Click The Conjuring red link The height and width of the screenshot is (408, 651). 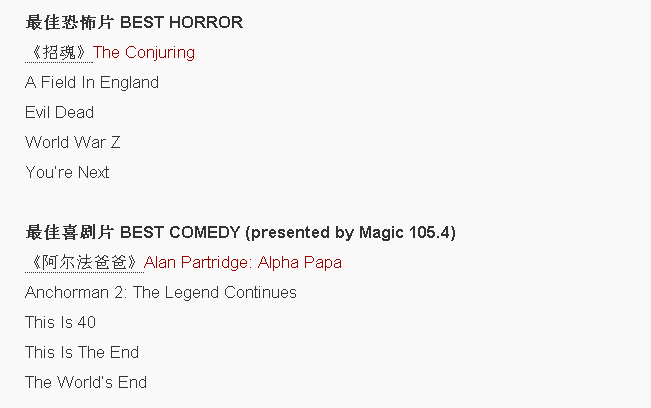[x=144, y=53]
